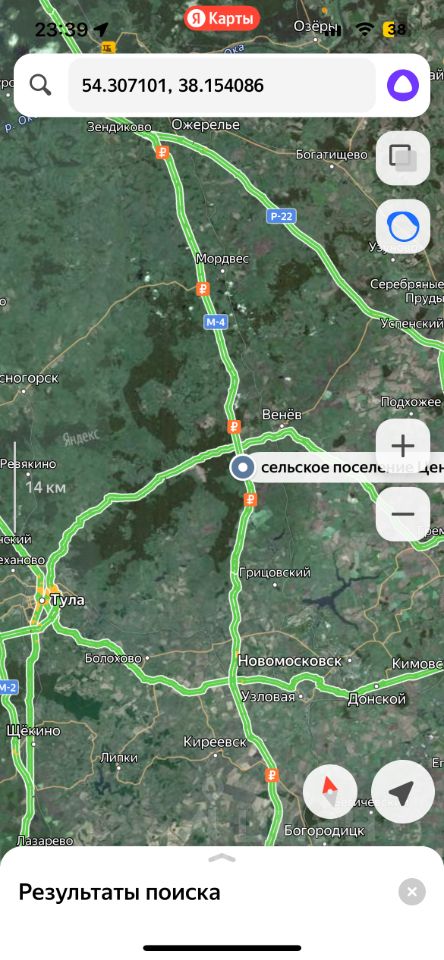
Task: Select the search result location pin
Action: [x=243, y=468]
